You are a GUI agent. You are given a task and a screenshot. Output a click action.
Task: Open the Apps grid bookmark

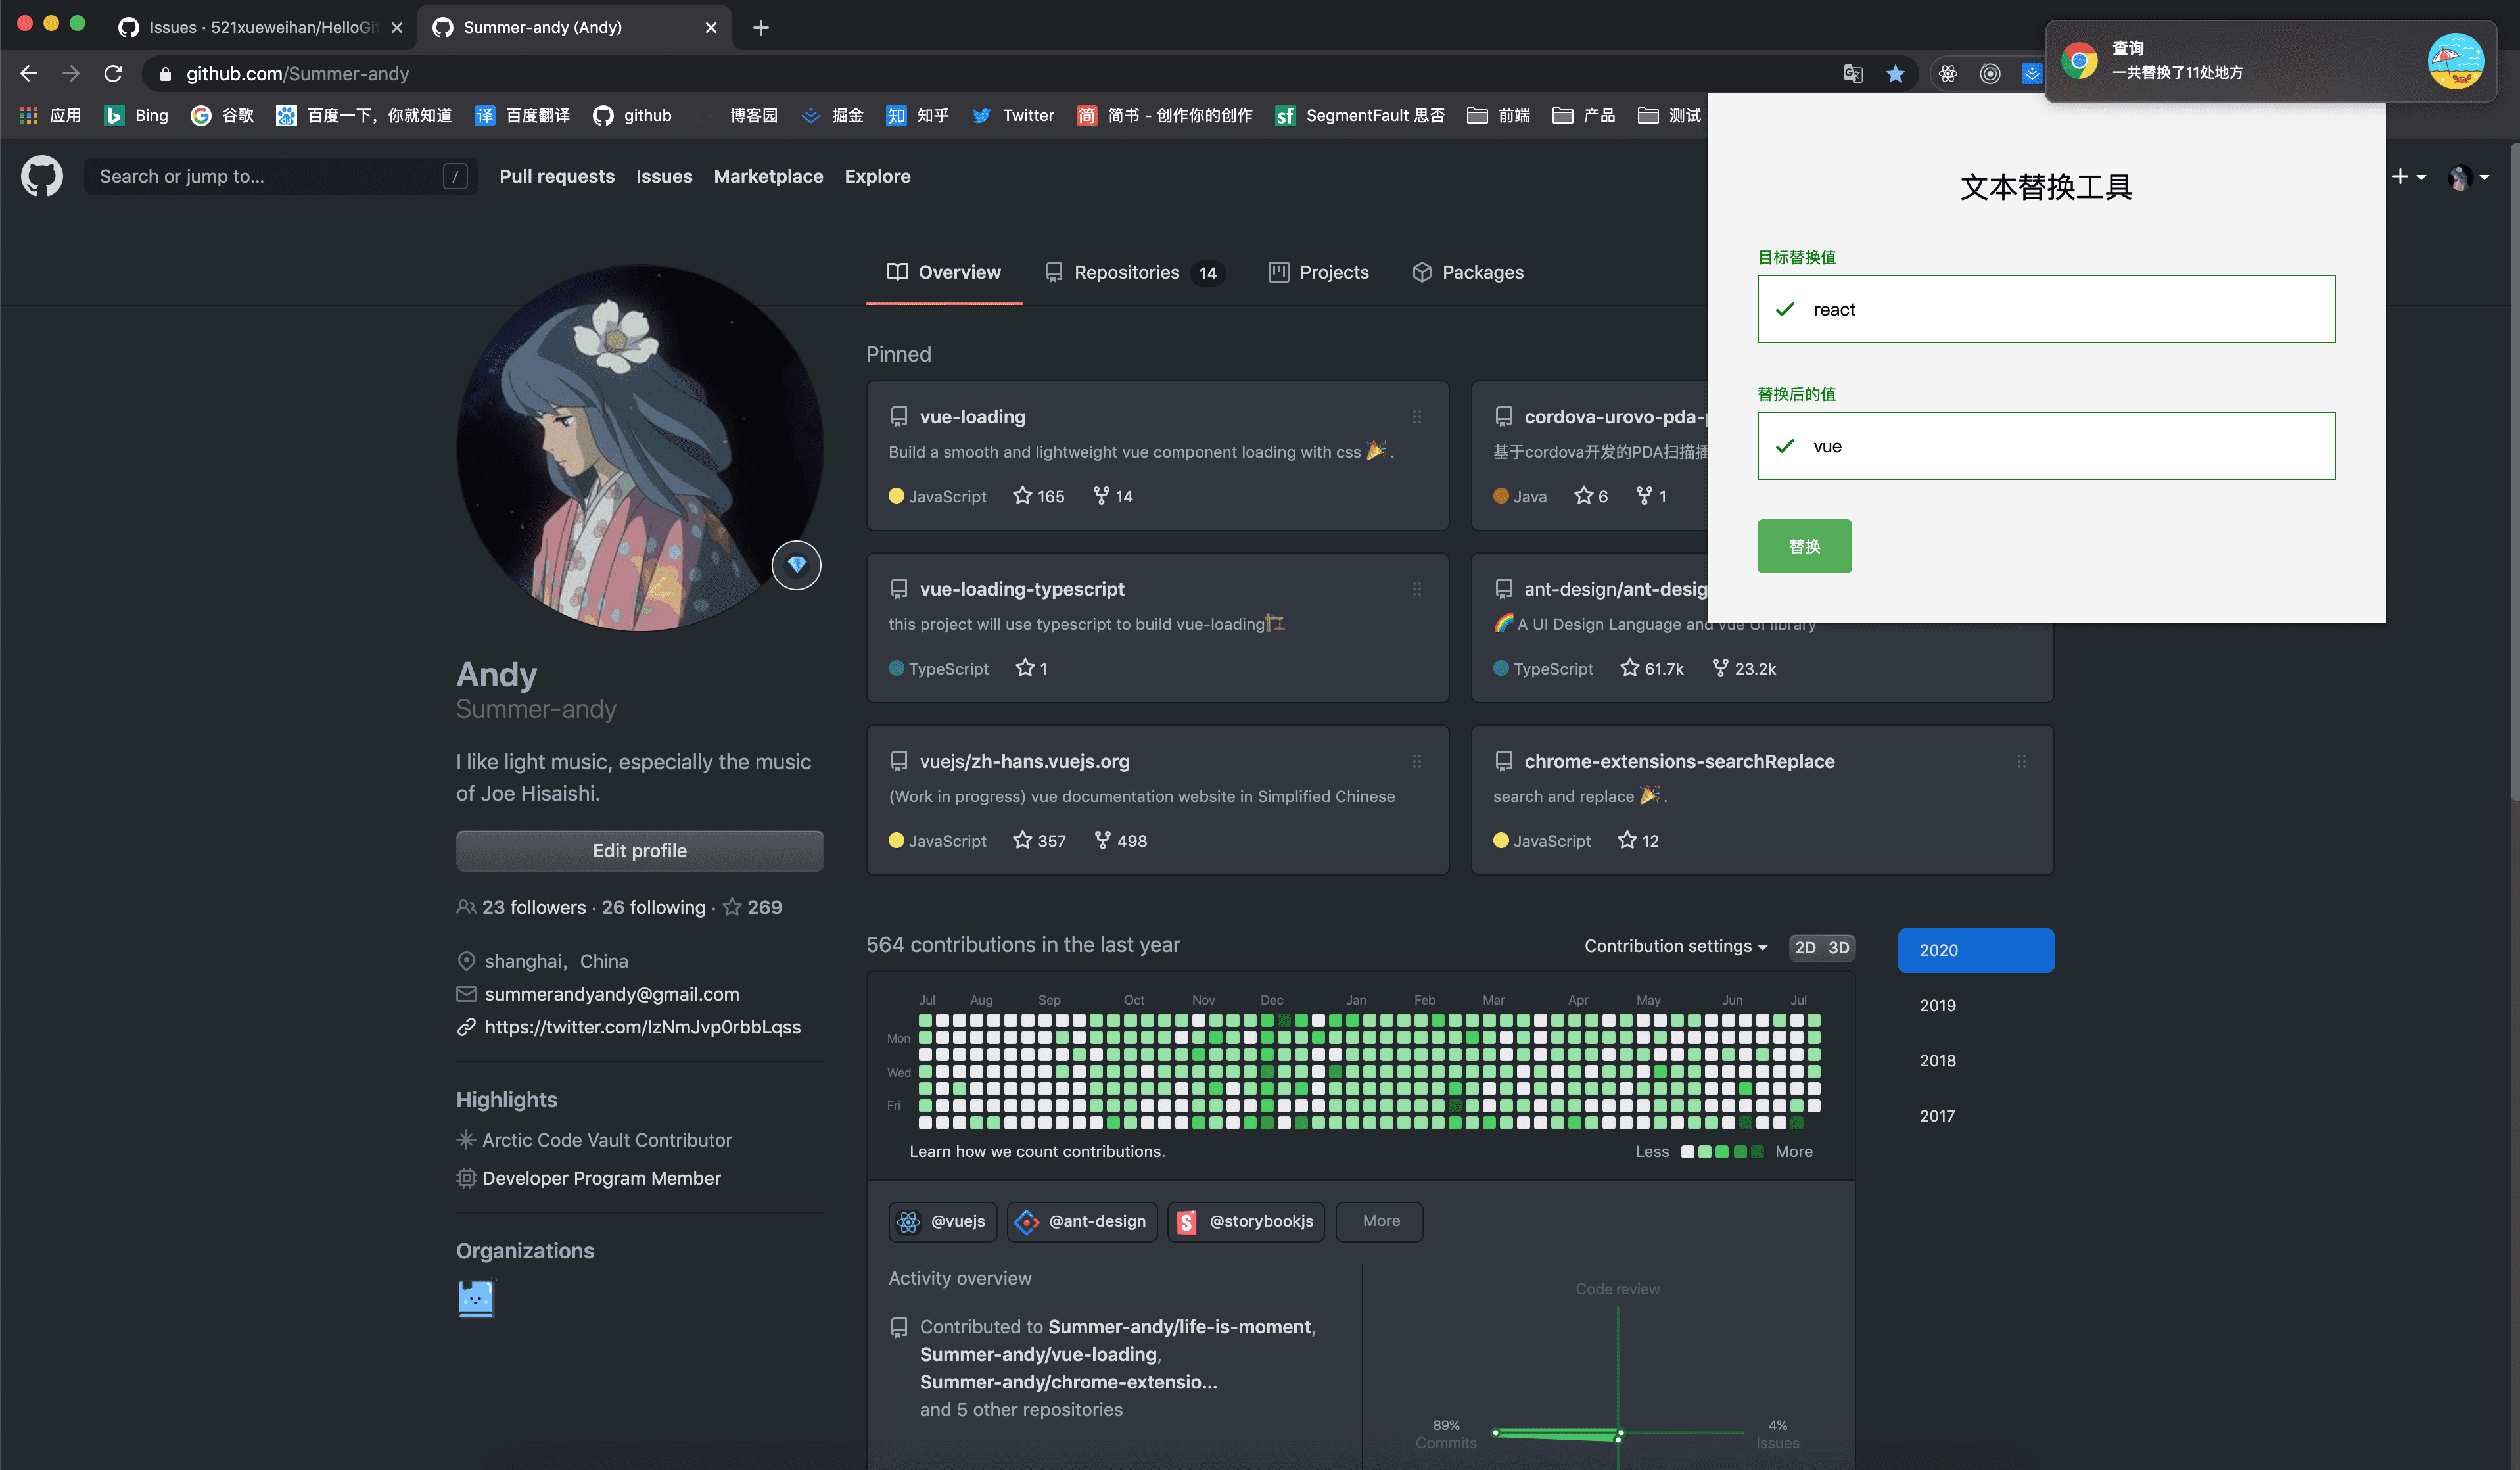pos(50,115)
